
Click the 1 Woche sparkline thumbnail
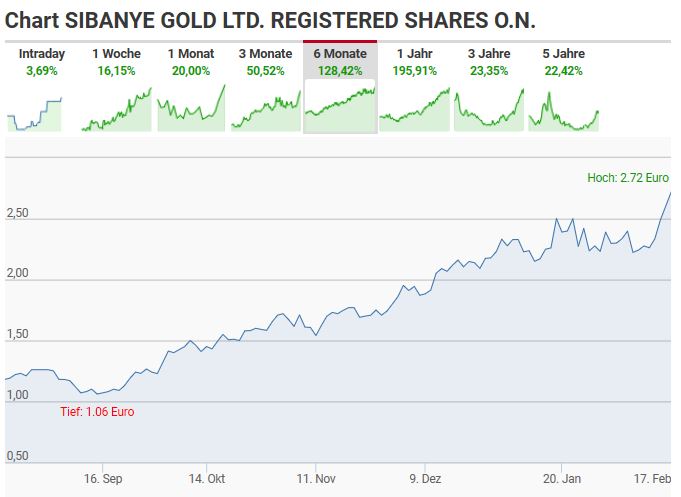(x=116, y=109)
